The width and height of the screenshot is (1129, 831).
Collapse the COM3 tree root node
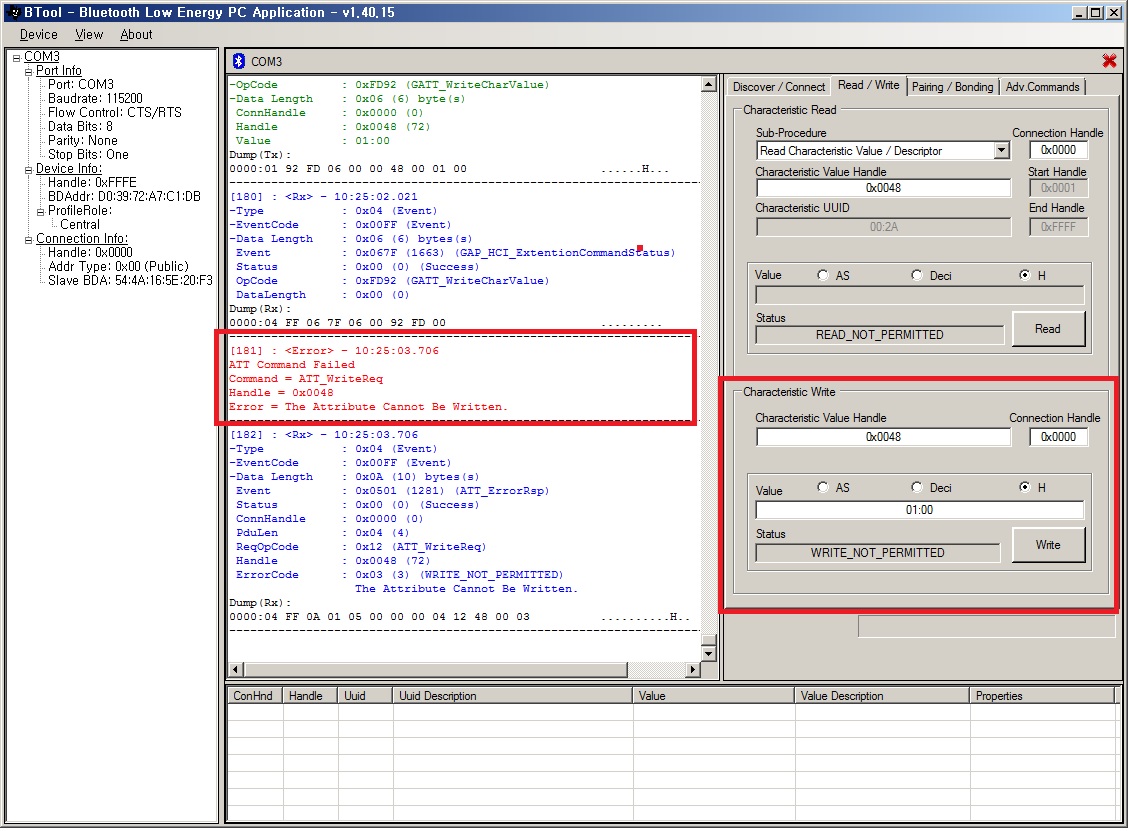coord(17,58)
